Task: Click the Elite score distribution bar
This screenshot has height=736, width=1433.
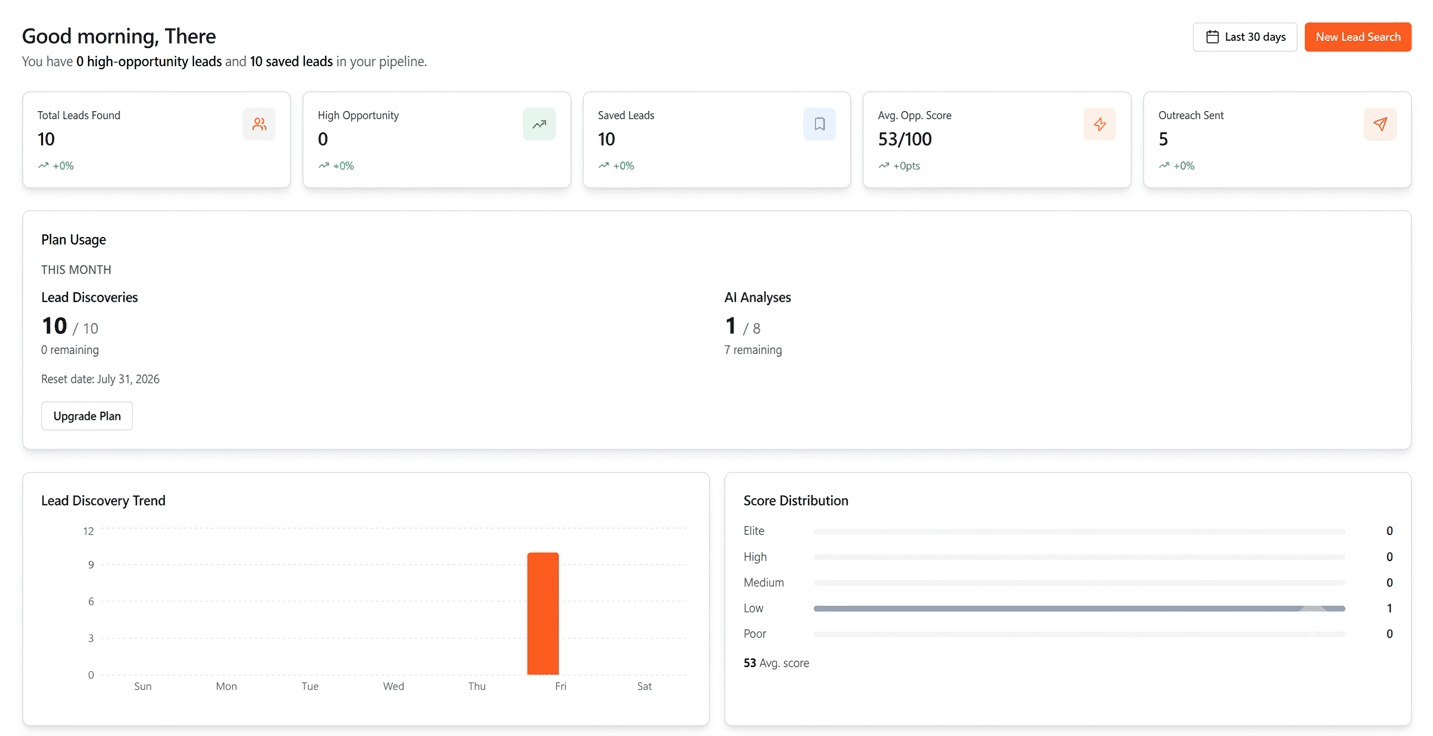Action: coord(1079,531)
